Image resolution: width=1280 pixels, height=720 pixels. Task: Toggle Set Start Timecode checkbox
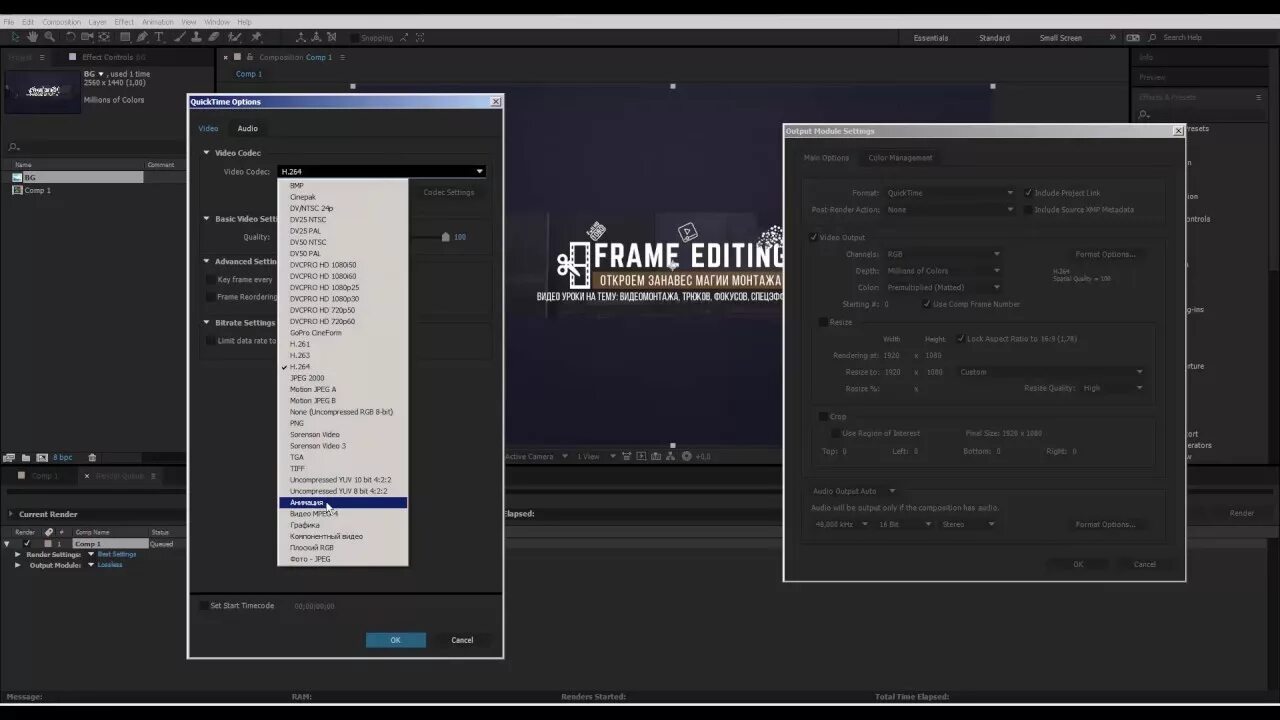(x=203, y=606)
